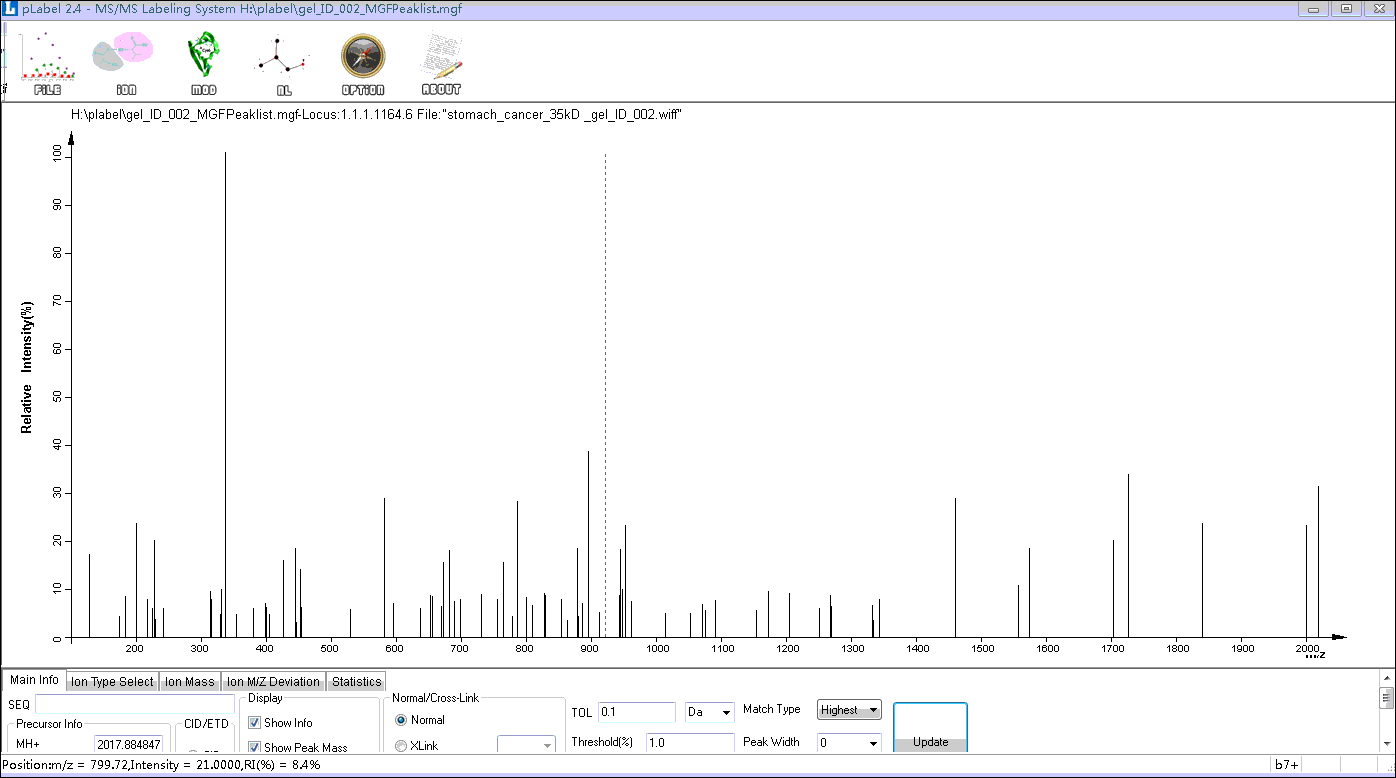Click the b7+ status bar entry
This screenshot has width=1396, height=778.
pyautogui.click(x=1286, y=765)
